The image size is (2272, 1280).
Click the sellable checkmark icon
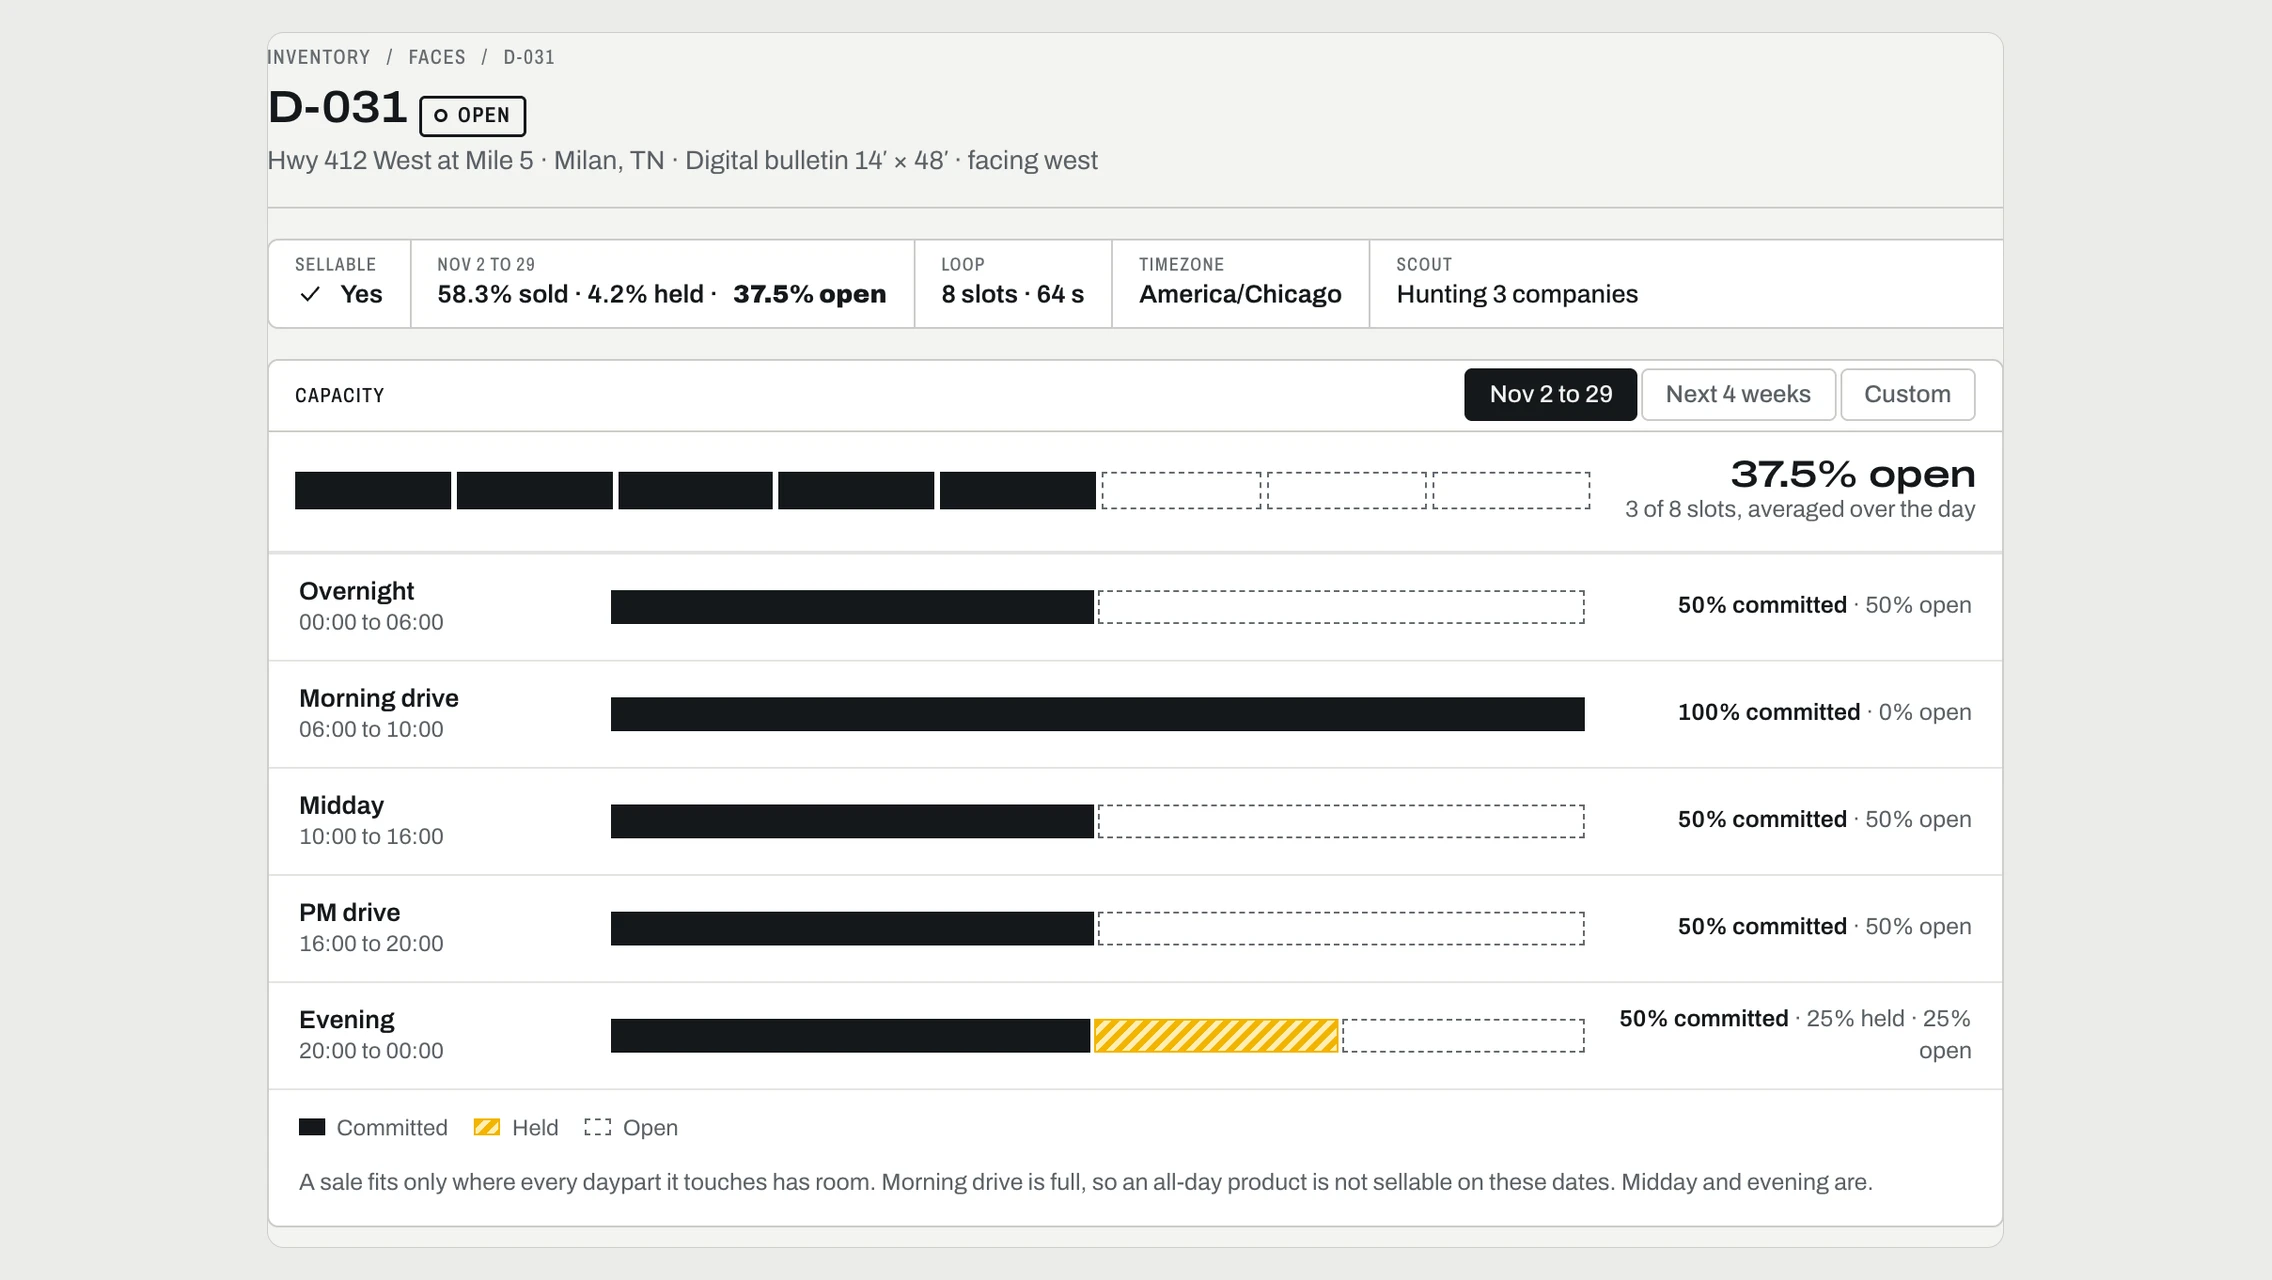click(310, 294)
